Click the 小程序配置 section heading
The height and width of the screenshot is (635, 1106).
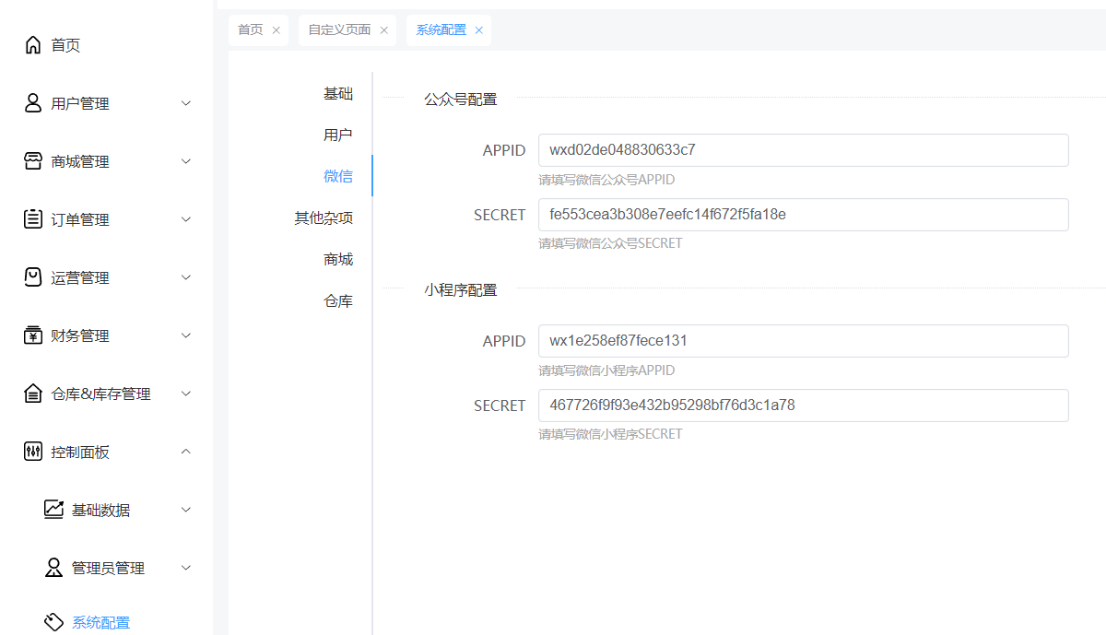coord(461,290)
